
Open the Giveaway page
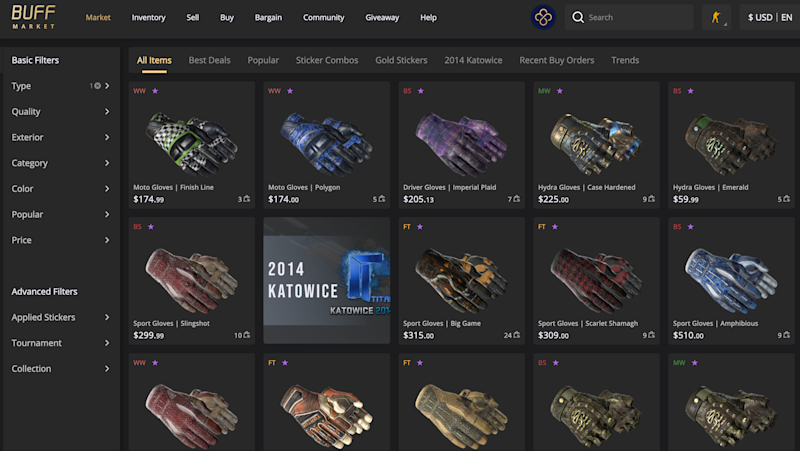382,17
